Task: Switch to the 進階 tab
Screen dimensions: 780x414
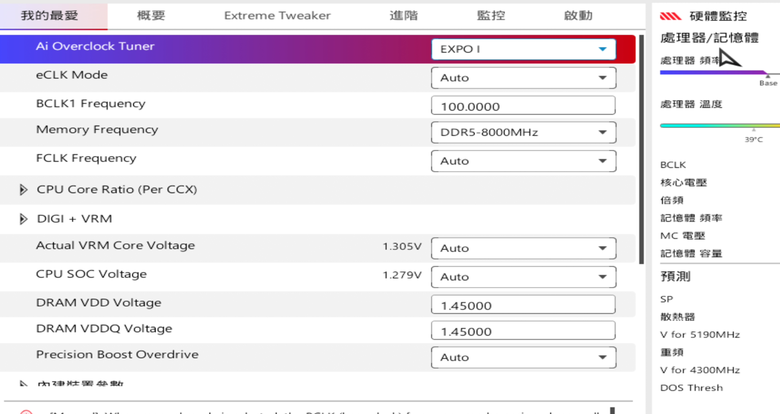Action: coord(403,15)
